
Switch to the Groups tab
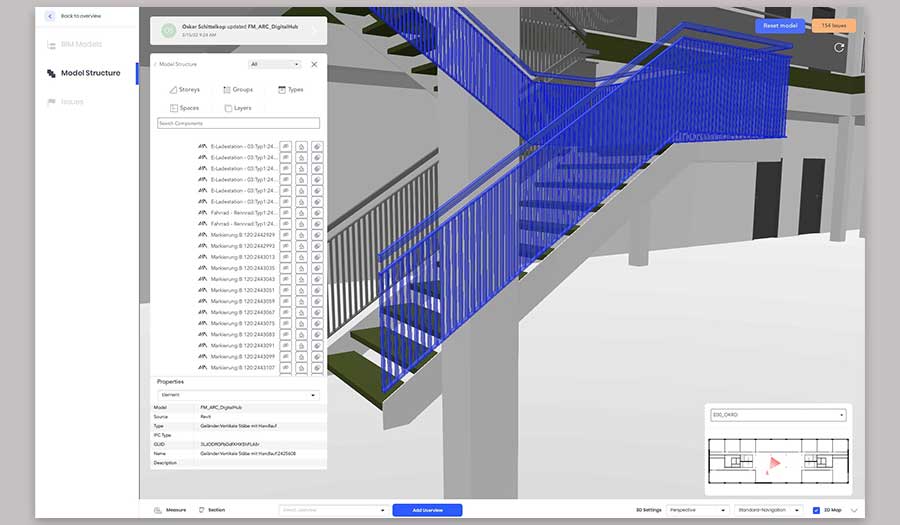point(238,90)
